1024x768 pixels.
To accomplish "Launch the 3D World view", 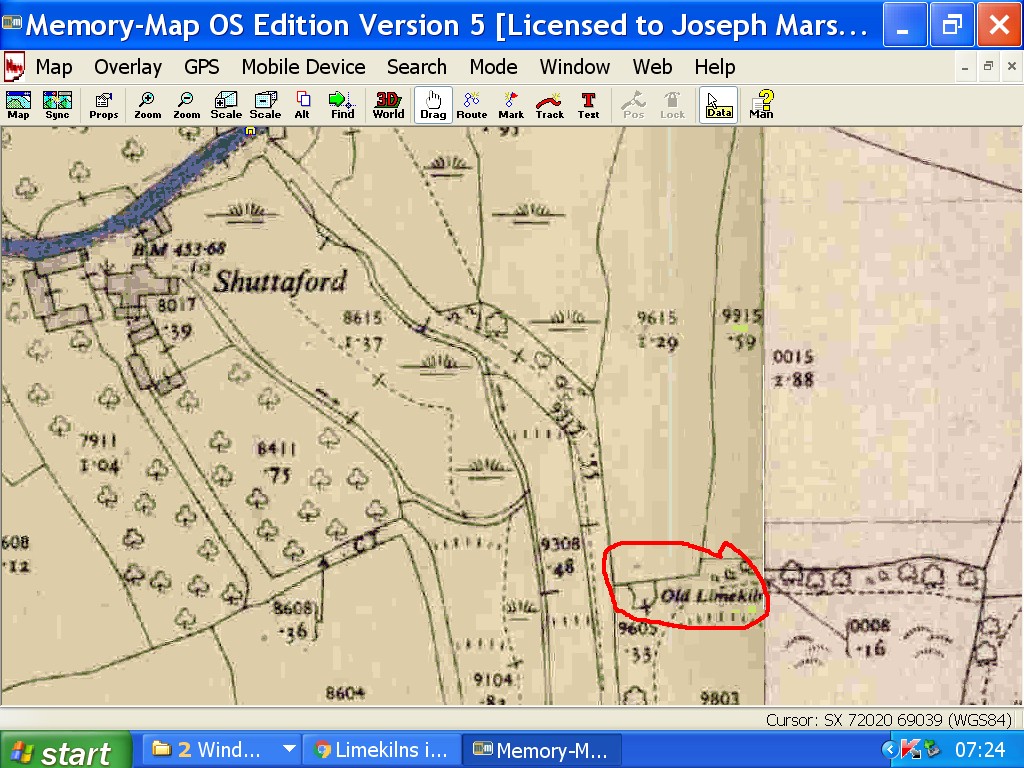I will 388,105.
